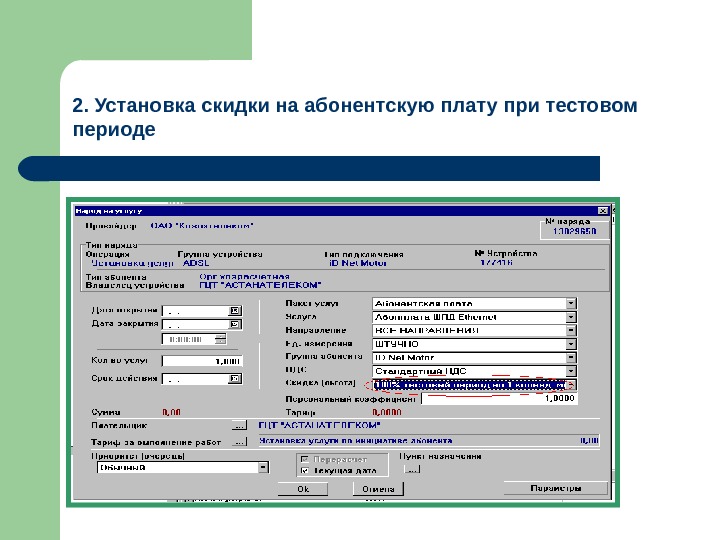Viewport: 720px width, 540px height.
Task: Expand the Пакет услуг dropdown
Action: pyautogui.click(x=571, y=304)
